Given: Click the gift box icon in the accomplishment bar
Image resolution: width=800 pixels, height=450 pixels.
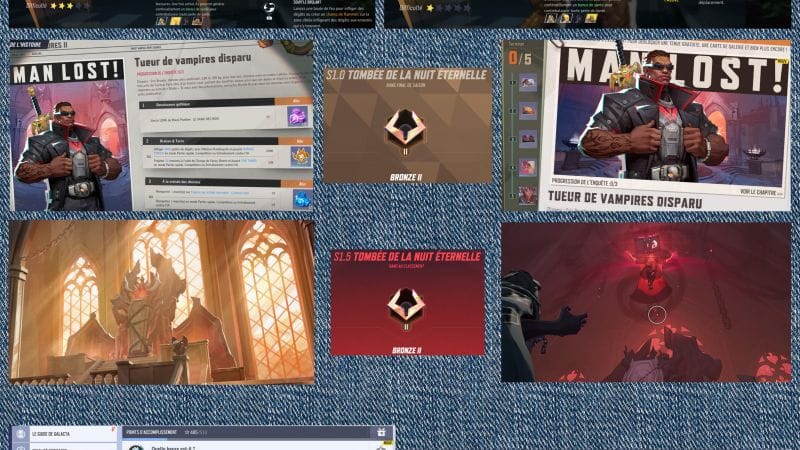Looking at the screenshot, I should click(x=381, y=432).
